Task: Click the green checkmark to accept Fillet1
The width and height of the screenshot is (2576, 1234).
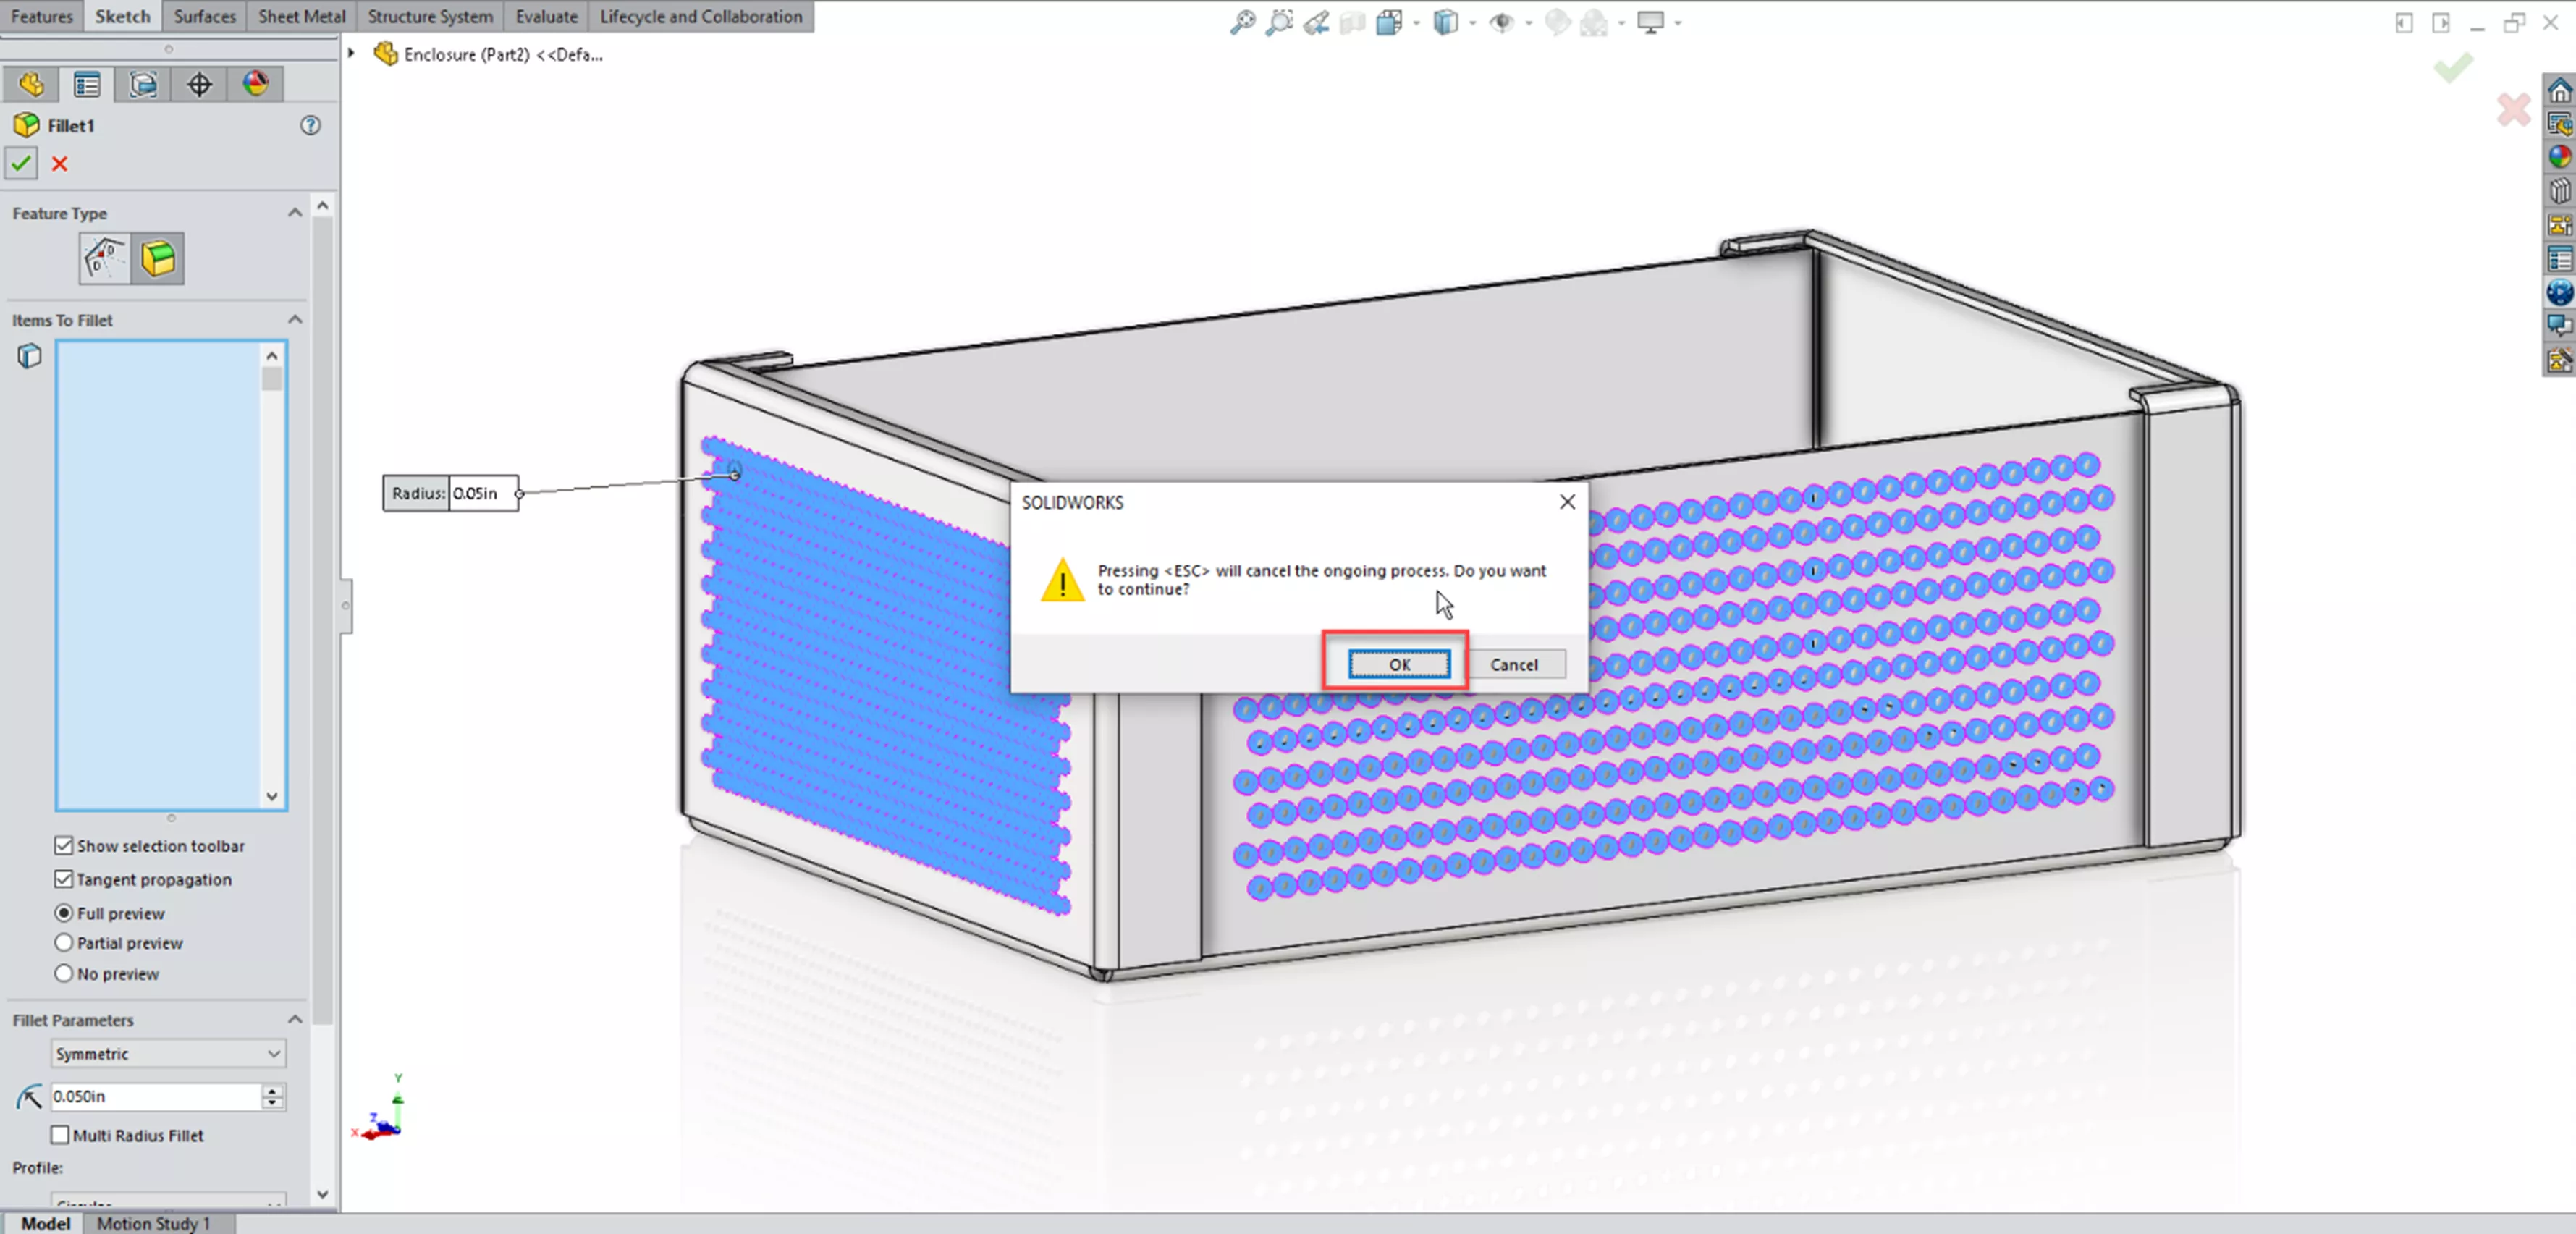Action: (21, 164)
